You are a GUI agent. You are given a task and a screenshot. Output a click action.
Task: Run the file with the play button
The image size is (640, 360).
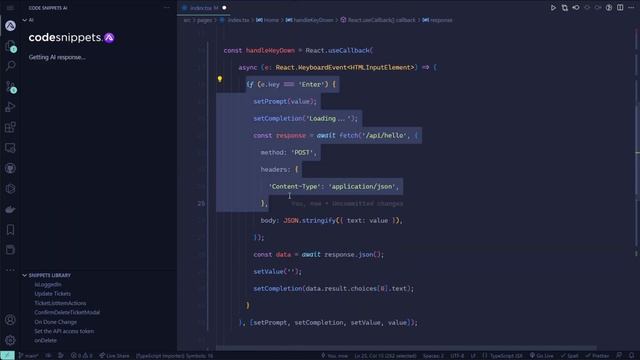pyautogui.click(x=553, y=8)
